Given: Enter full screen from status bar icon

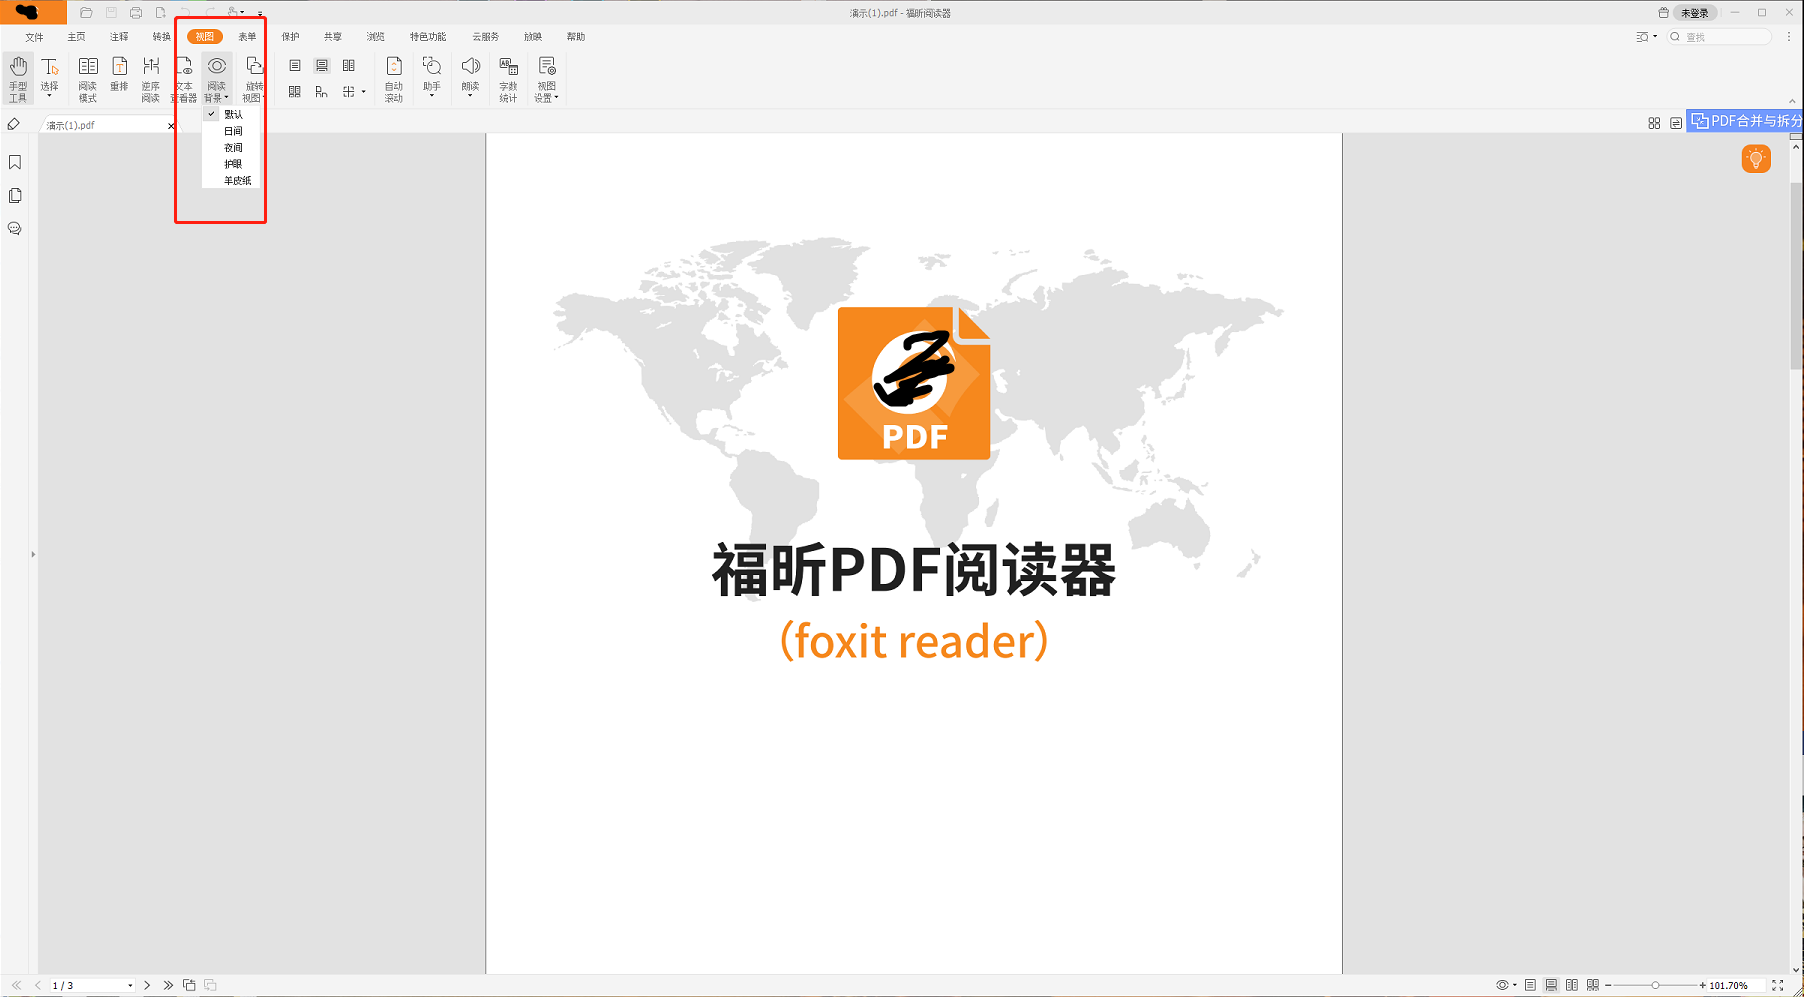Looking at the screenshot, I should tap(1778, 985).
